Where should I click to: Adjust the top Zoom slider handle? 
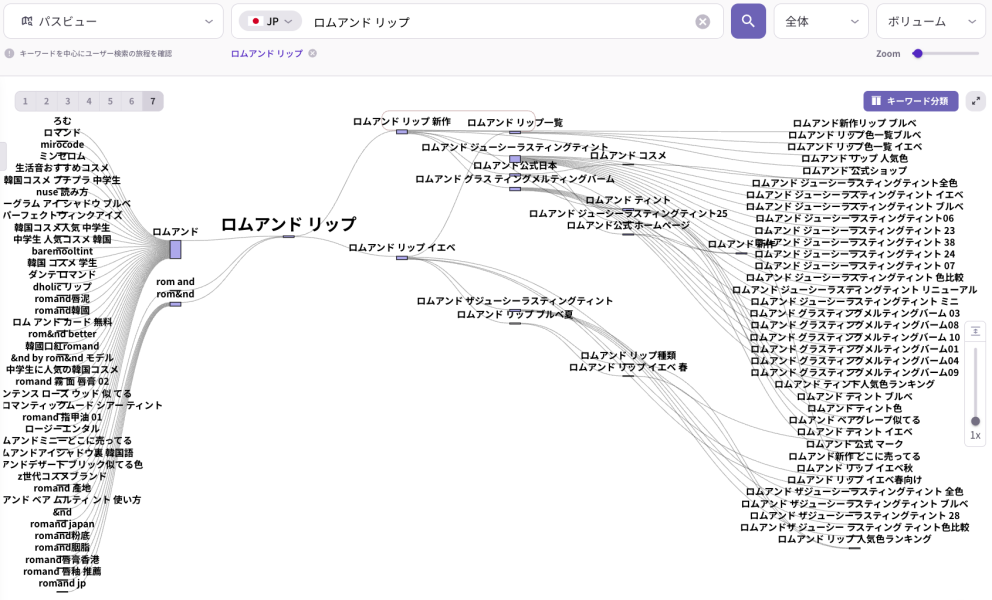click(x=917, y=54)
